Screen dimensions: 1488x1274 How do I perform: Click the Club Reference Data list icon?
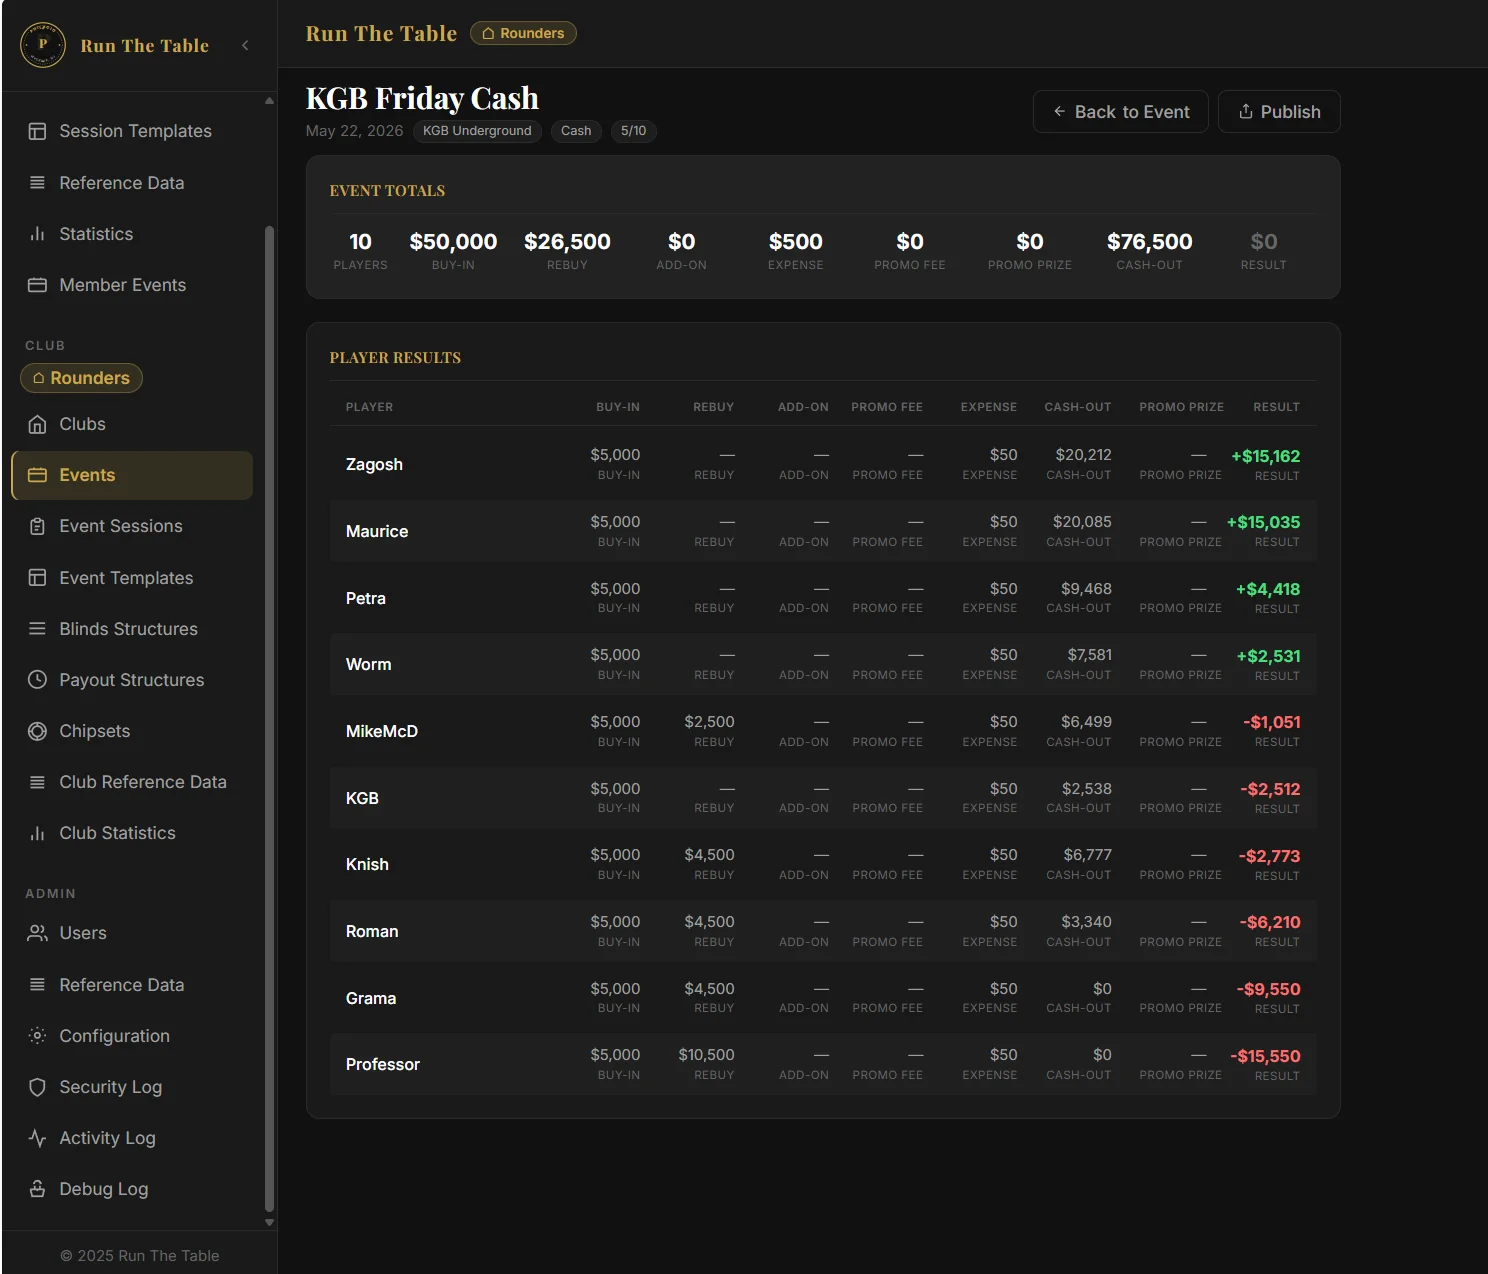(x=37, y=782)
